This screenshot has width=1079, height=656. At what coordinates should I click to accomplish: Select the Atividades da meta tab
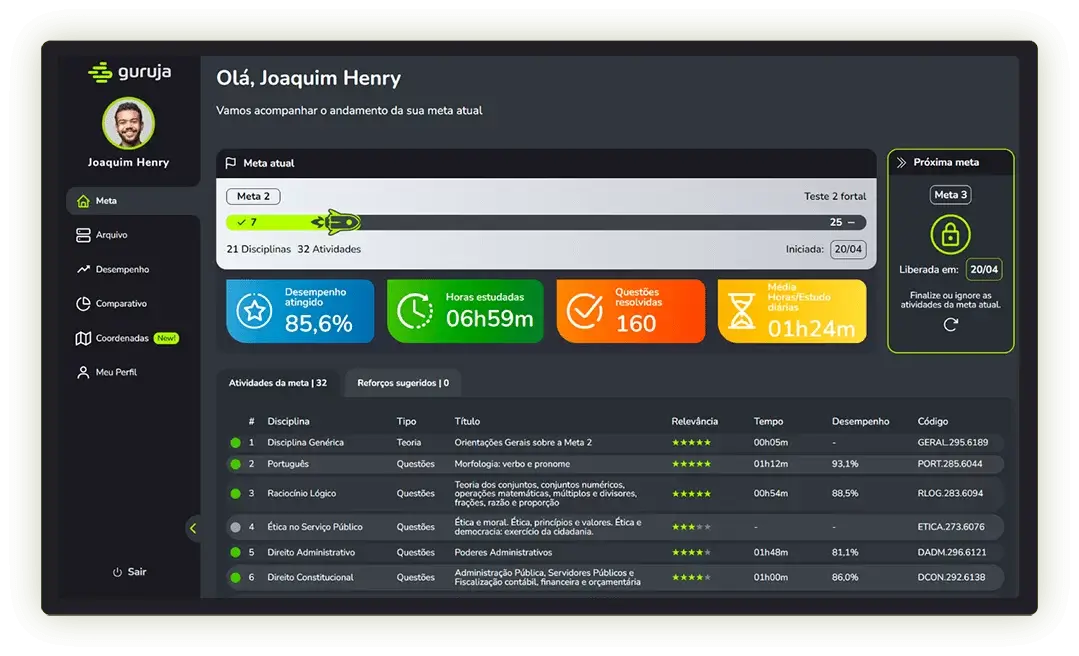278,383
